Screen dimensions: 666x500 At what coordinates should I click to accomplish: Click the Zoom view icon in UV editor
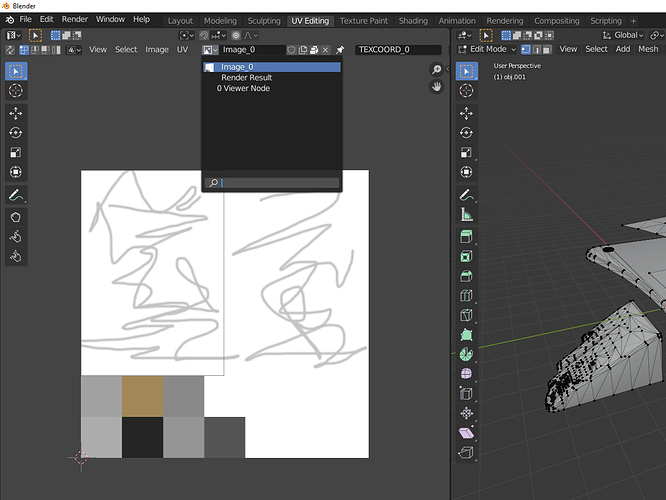[x=436, y=69]
